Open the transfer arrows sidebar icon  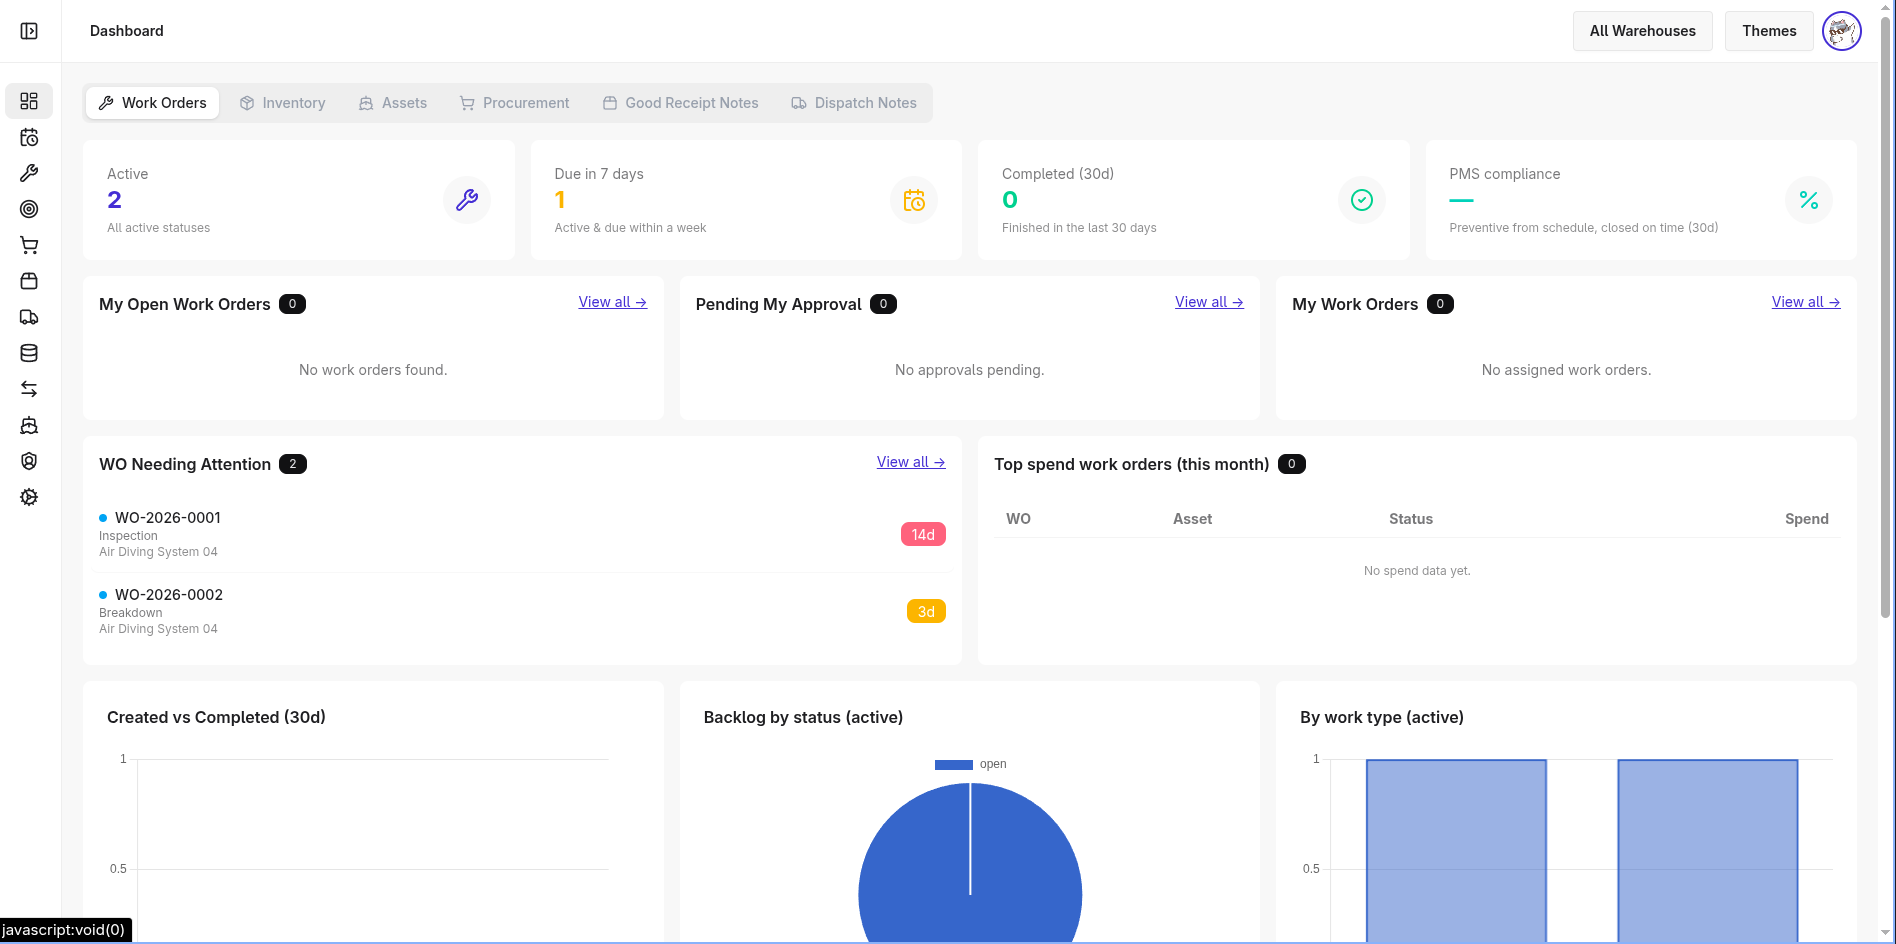pyautogui.click(x=29, y=389)
